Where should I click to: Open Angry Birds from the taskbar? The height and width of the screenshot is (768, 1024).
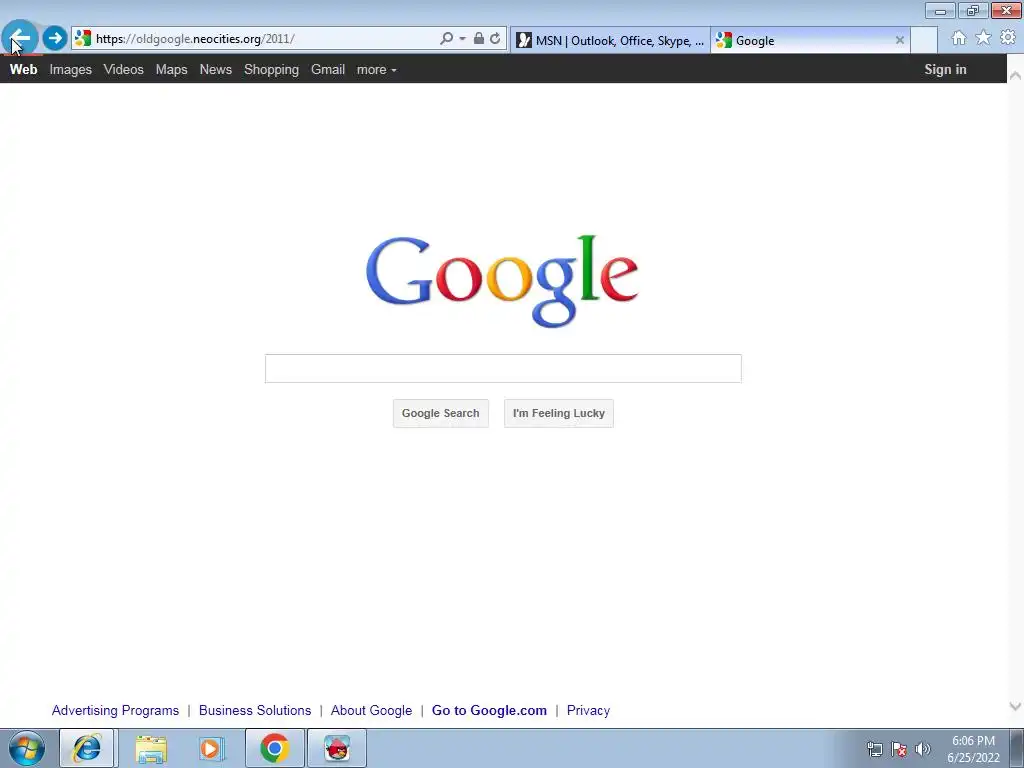337,748
